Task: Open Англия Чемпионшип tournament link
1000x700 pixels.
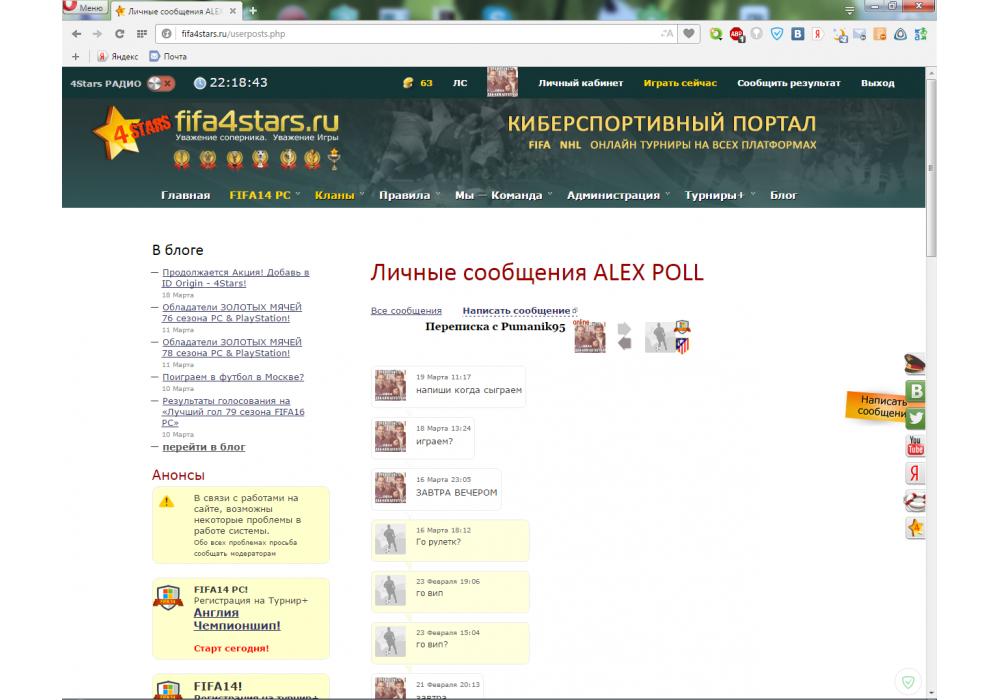Action: pos(237,619)
